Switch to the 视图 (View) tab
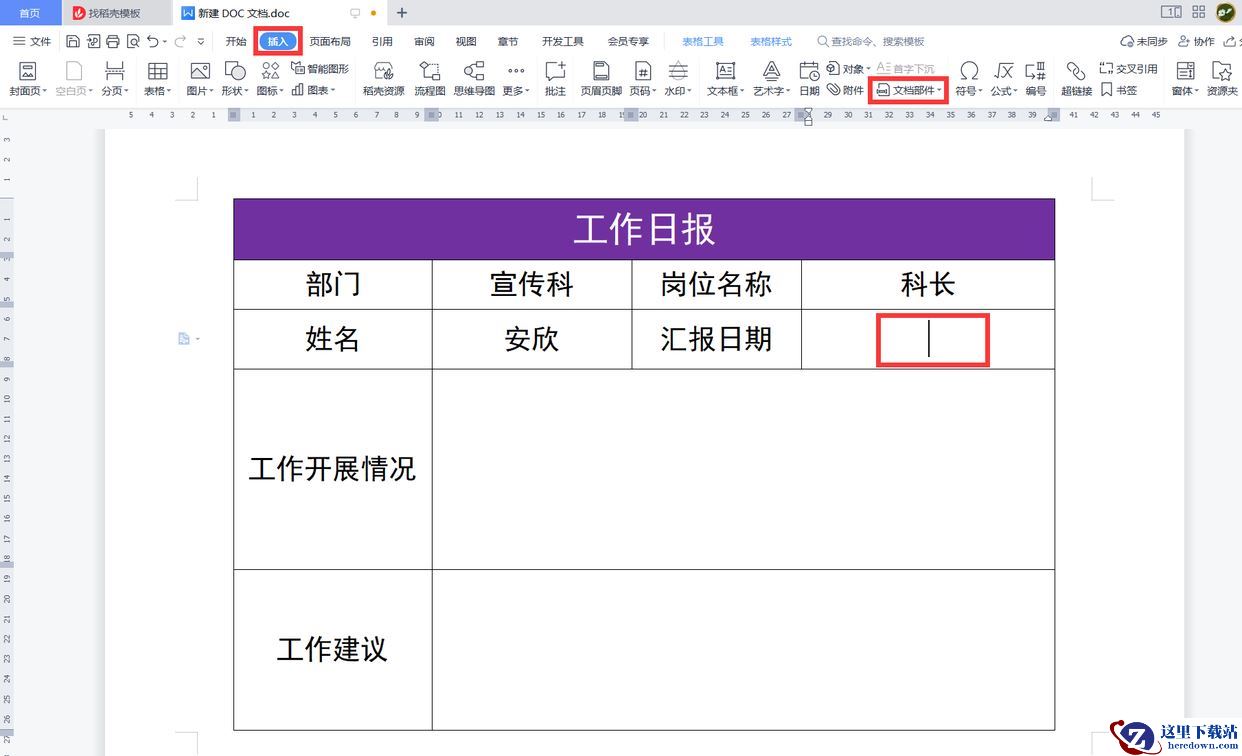Viewport: 1242px width, 756px height. [x=466, y=41]
